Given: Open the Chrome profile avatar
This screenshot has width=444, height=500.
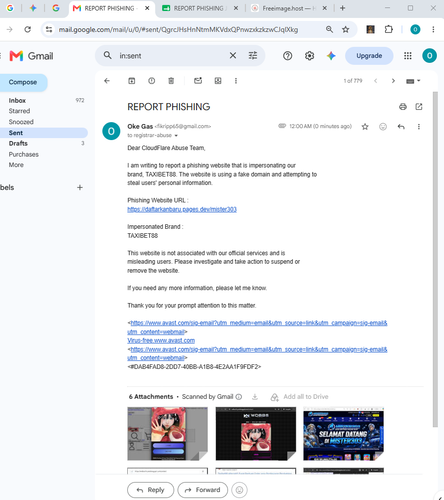Looking at the screenshot, I should point(415,29).
